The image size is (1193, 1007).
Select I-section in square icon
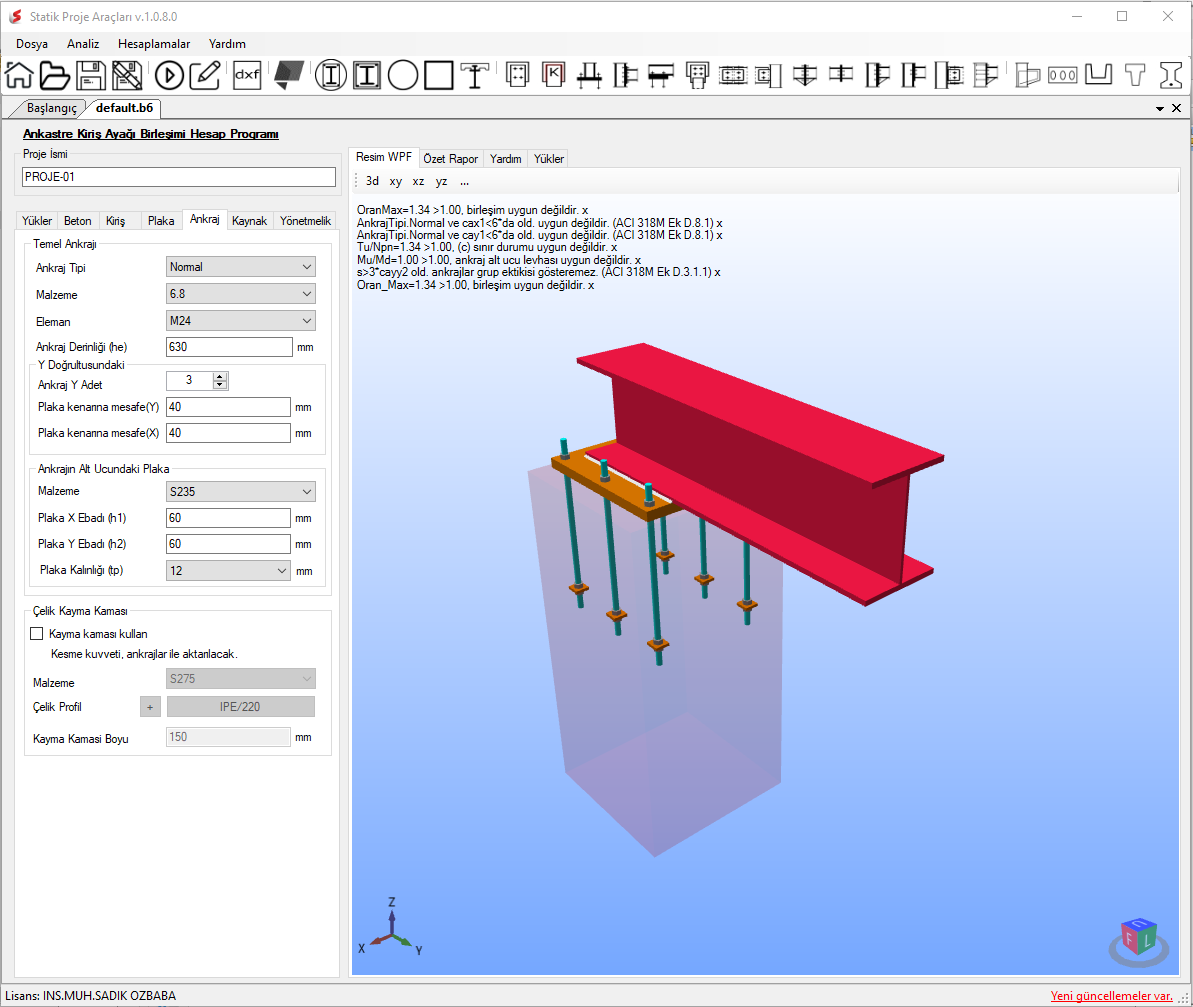[367, 75]
